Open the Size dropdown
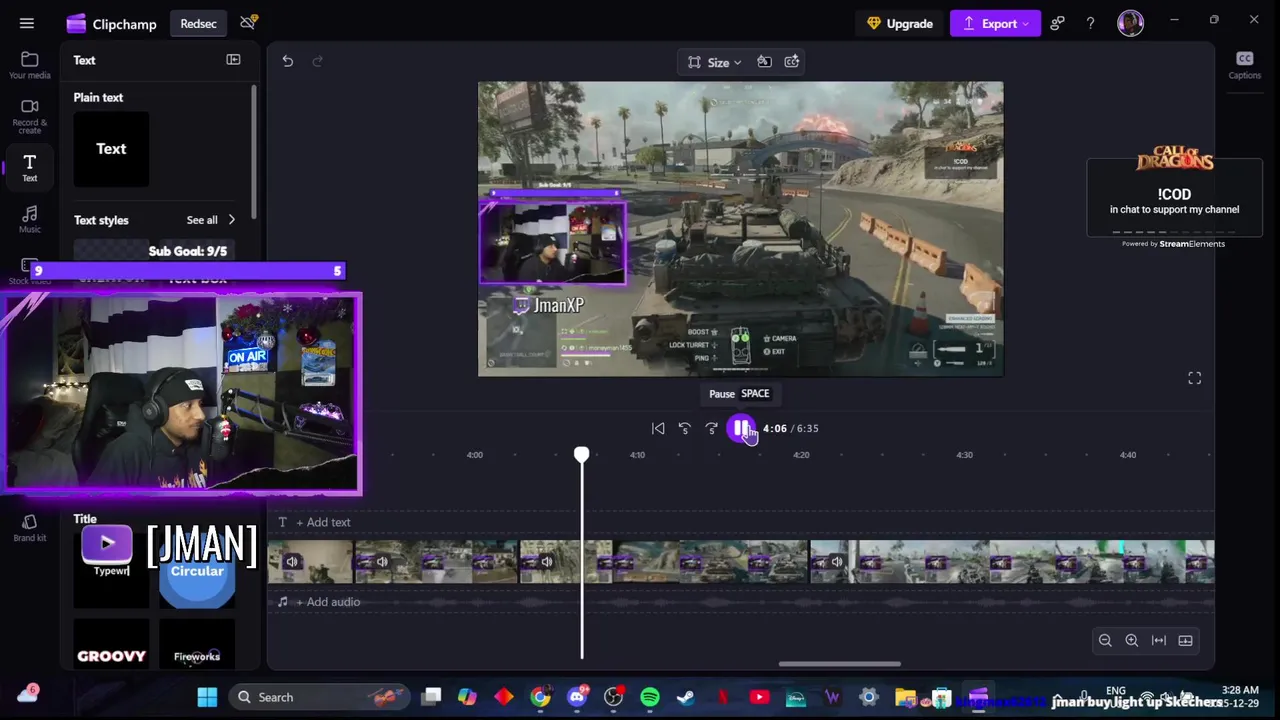Image resolution: width=1280 pixels, height=720 pixels. point(715,62)
